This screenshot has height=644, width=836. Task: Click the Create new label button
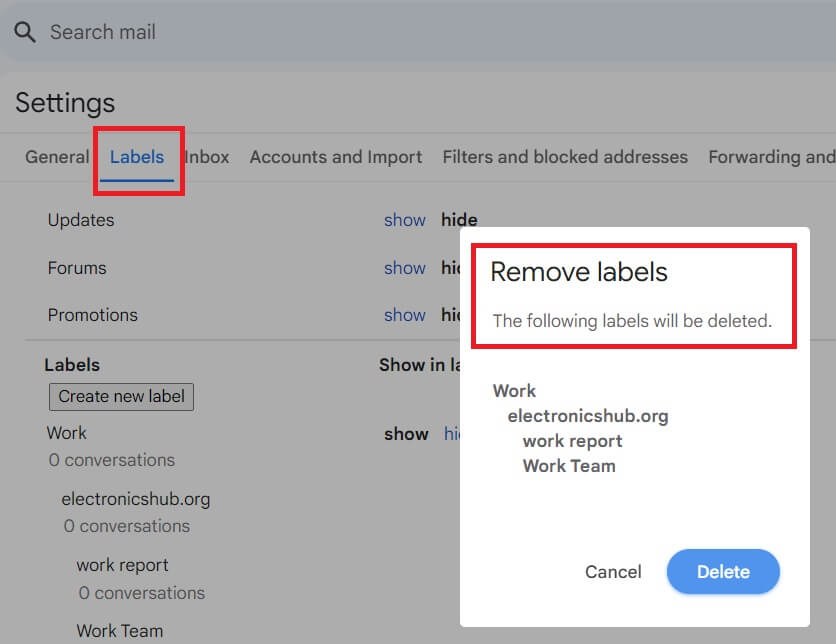(120, 397)
